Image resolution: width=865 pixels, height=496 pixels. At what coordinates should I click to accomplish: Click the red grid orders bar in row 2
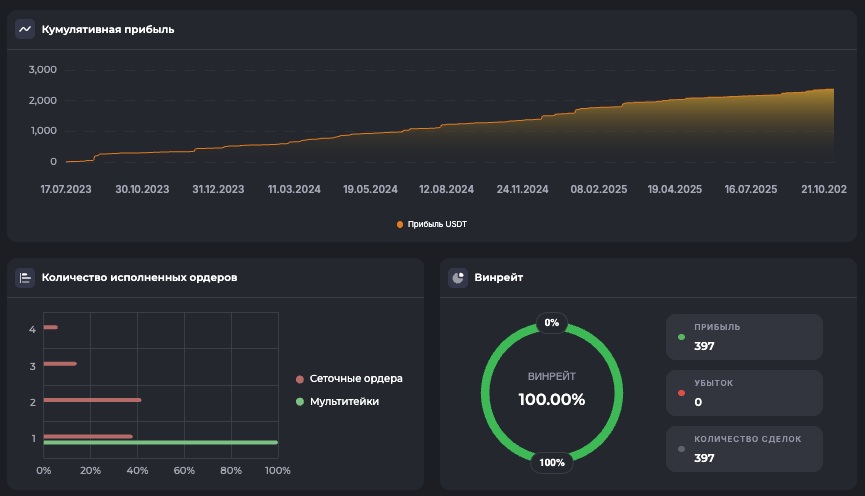click(x=92, y=400)
